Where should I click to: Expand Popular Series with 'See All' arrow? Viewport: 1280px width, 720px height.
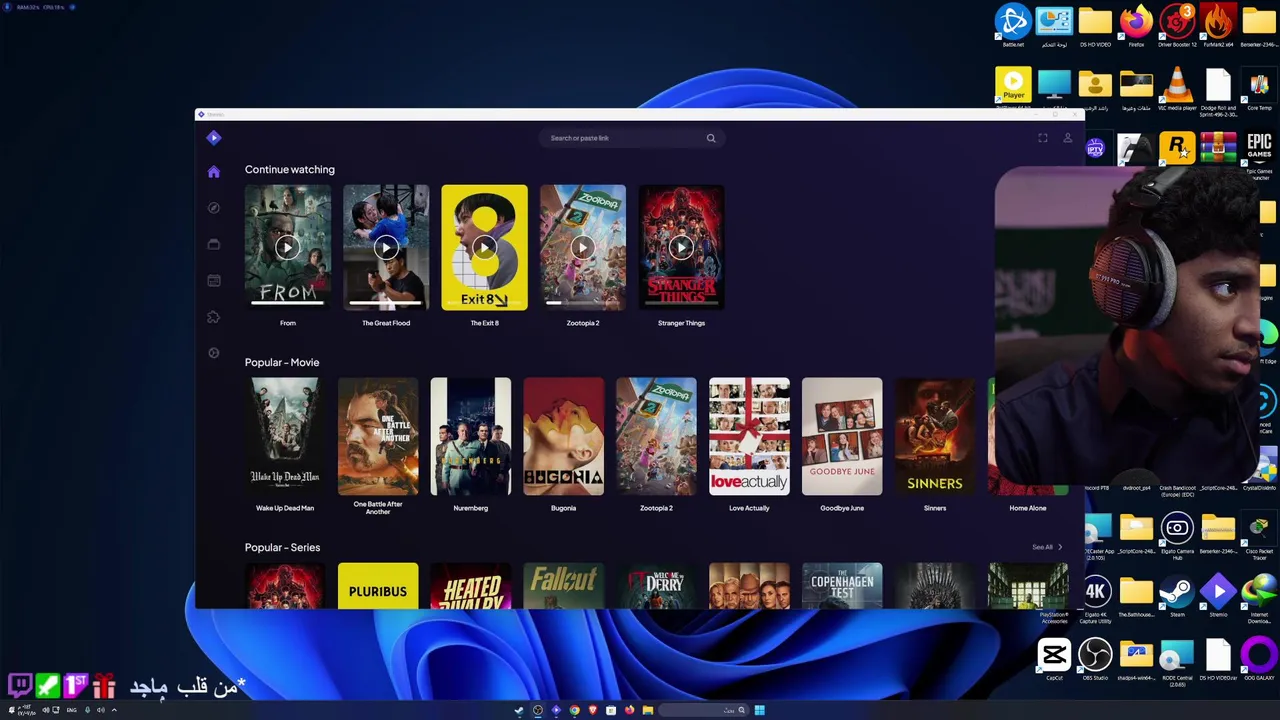[1048, 547]
